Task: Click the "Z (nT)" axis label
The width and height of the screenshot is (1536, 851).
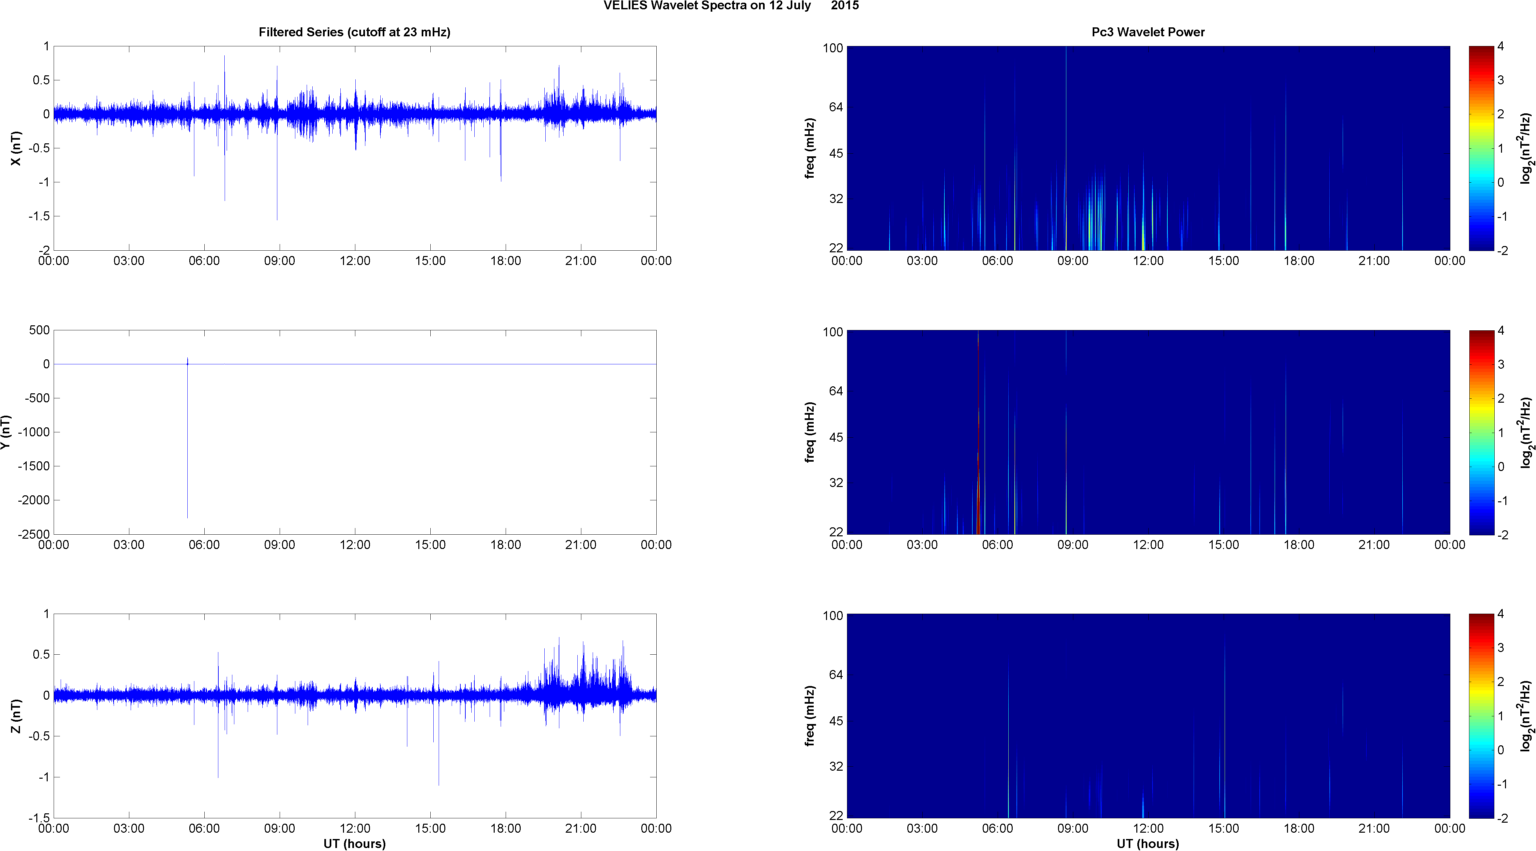Action: (x=15, y=716)
